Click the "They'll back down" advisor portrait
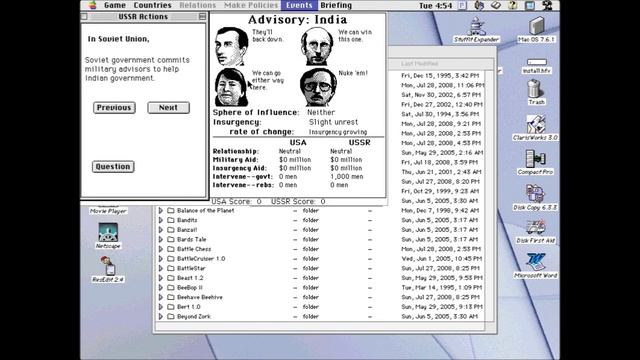Screen dimensions: 640x360 231,47
